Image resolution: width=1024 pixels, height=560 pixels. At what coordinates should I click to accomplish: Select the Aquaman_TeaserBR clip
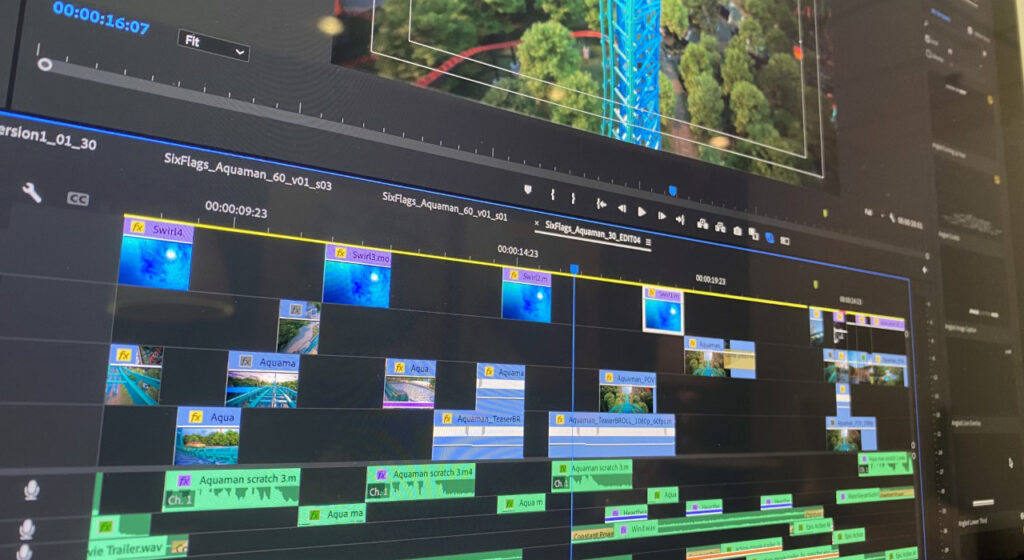click(479, 435)
